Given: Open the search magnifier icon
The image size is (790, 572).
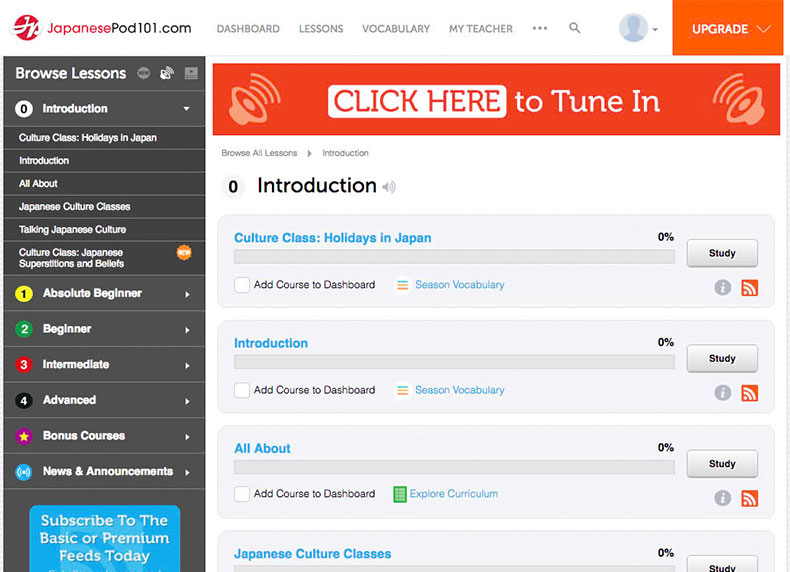Looking at the screenshot, I should pyautogui.click(x=574, y=28).
